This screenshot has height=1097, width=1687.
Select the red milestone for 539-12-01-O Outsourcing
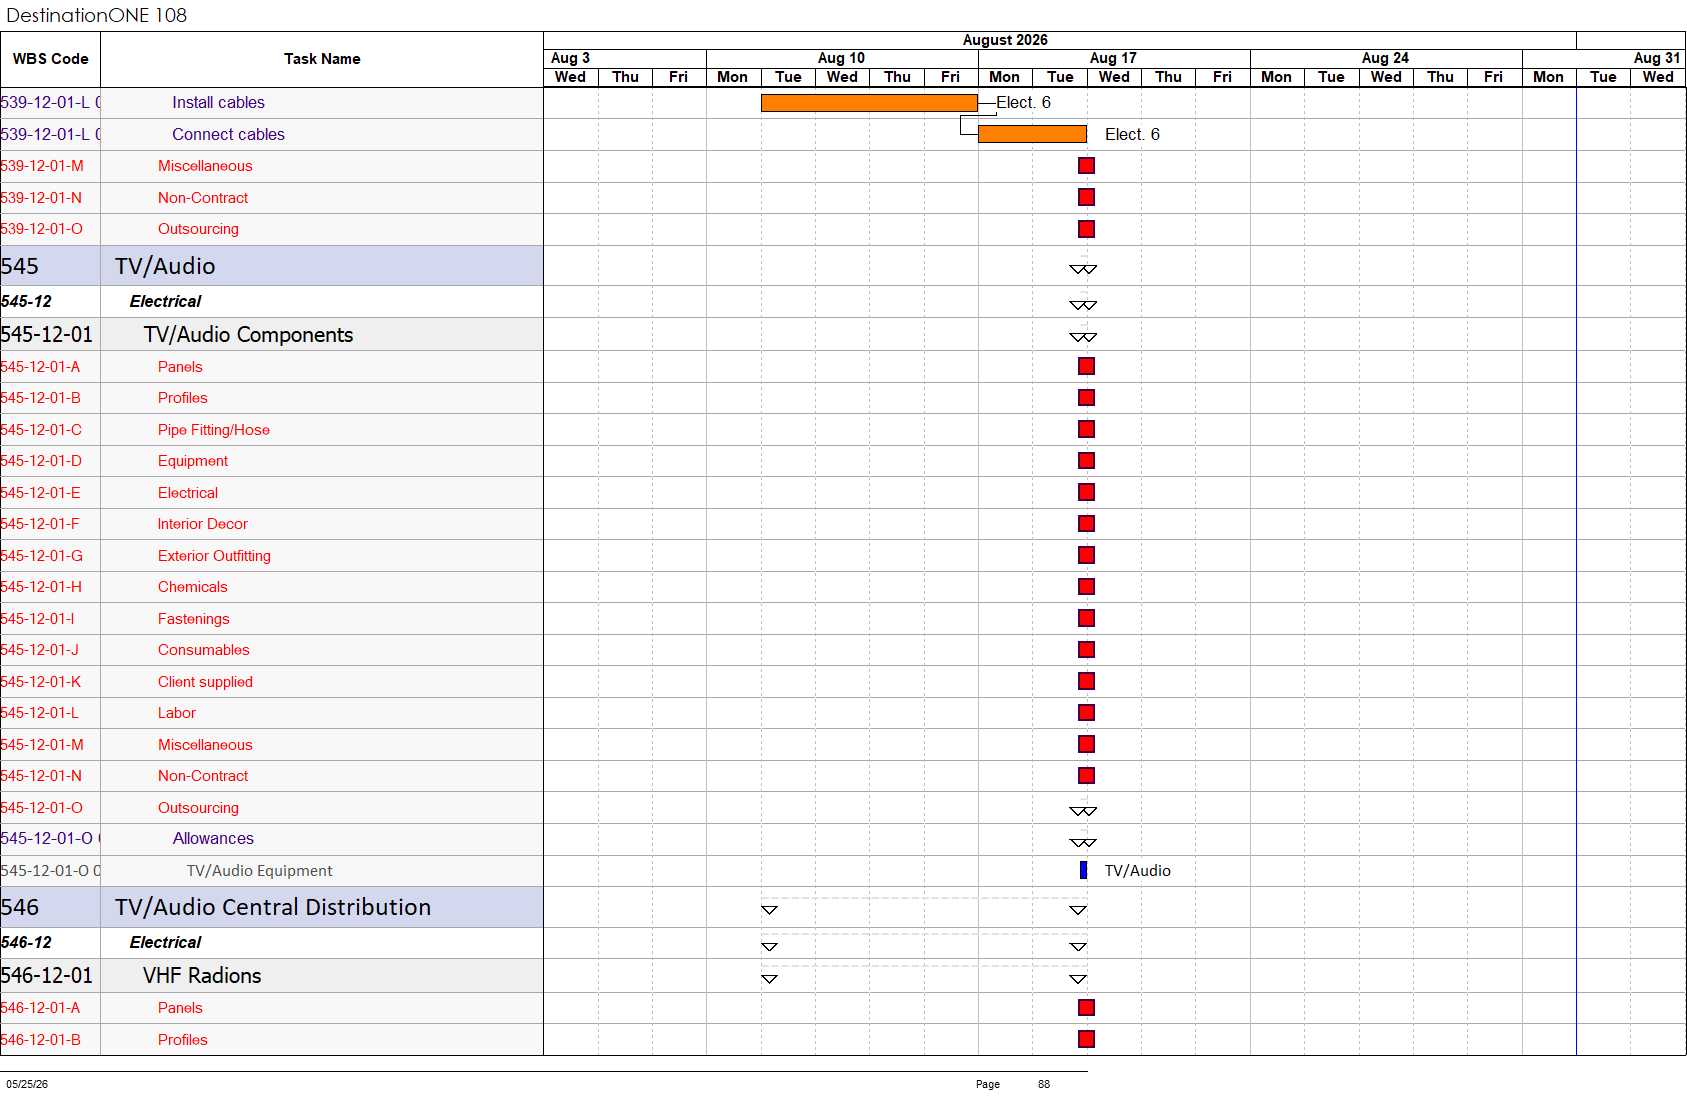click(x=1086, y=229)
